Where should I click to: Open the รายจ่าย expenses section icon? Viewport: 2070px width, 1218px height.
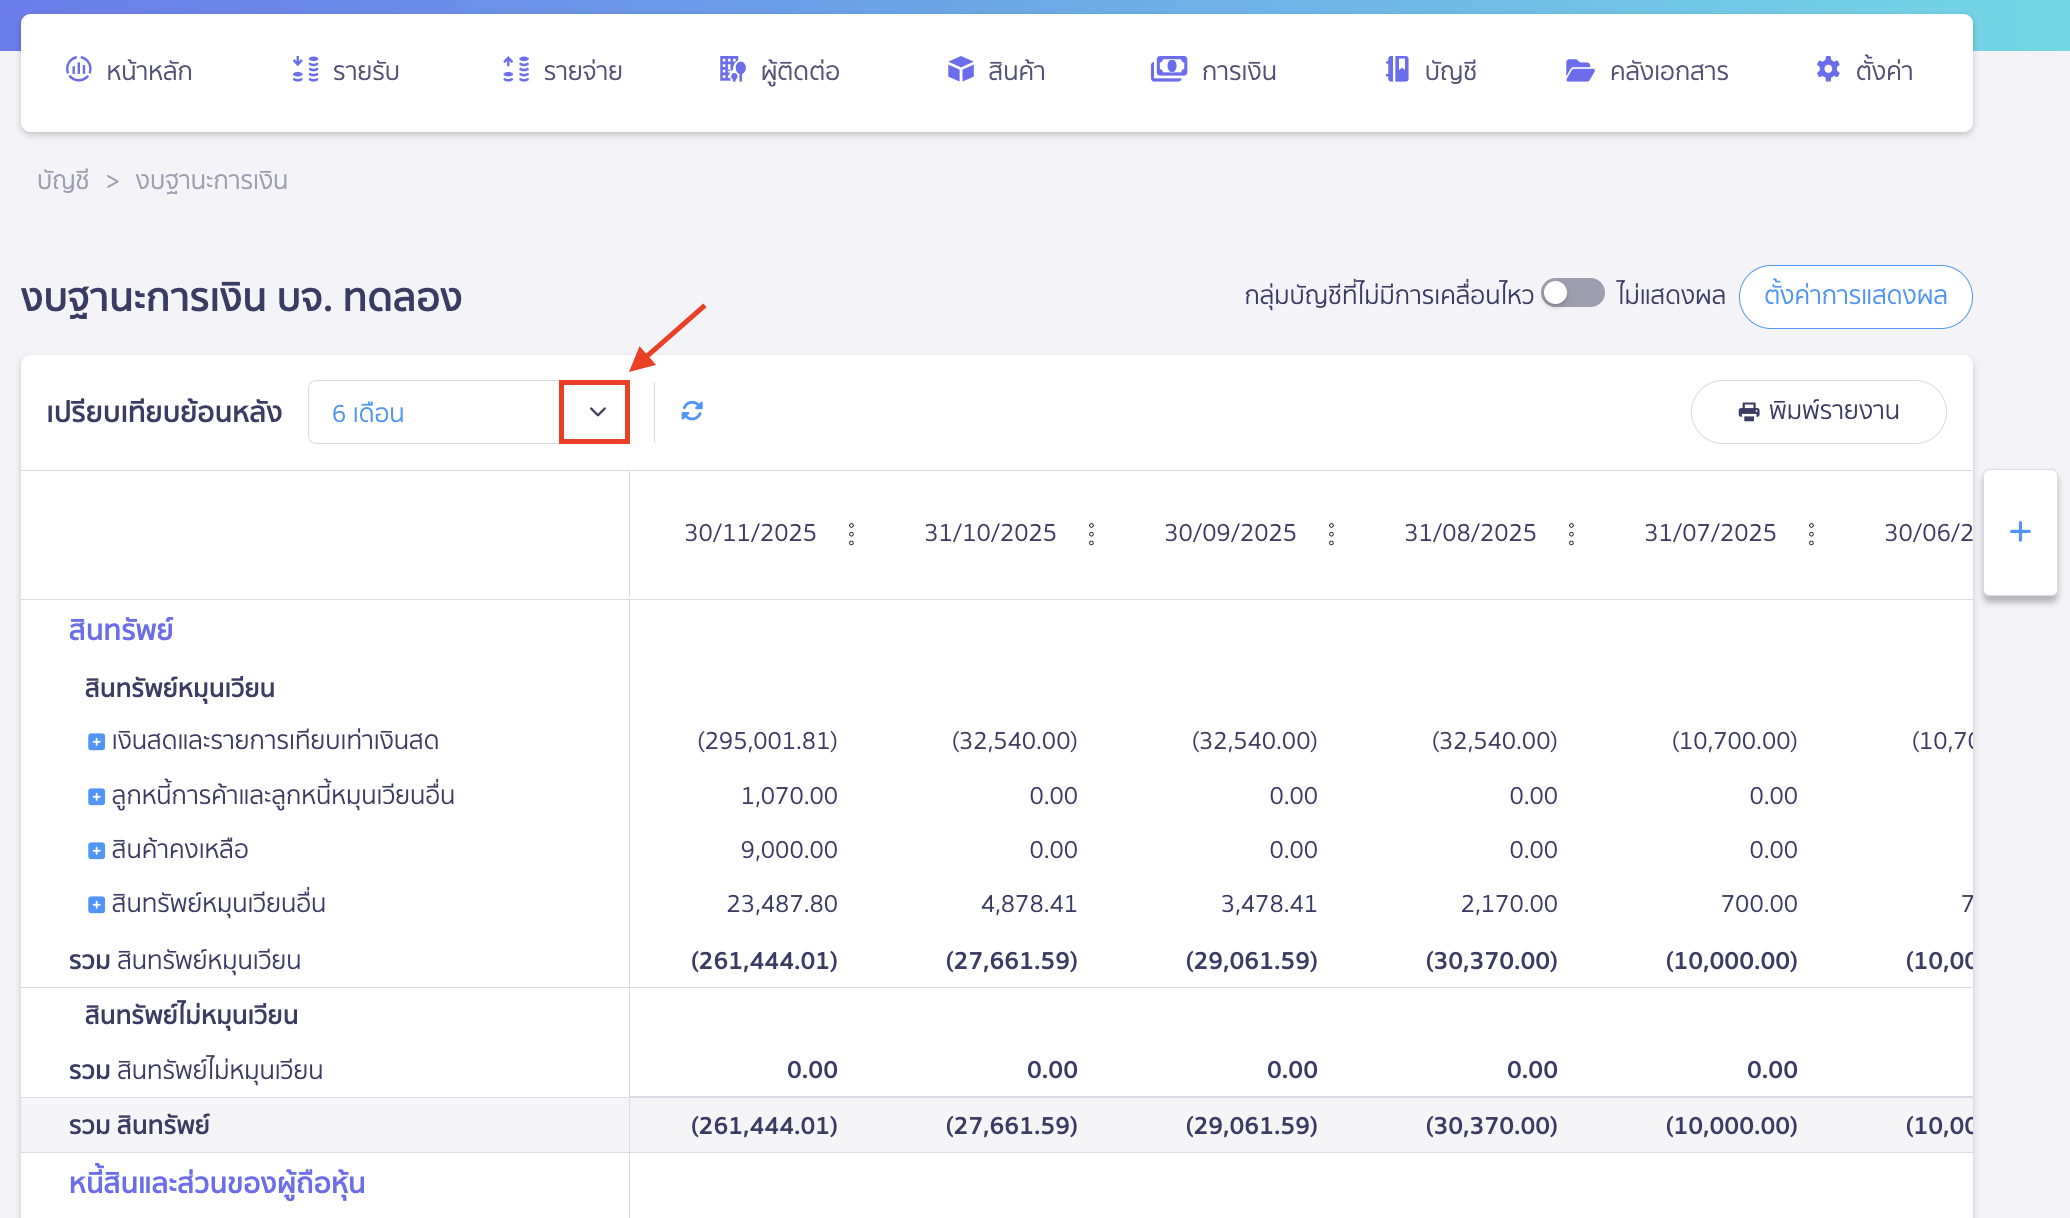pyautogui.click(x=514, y=70)
